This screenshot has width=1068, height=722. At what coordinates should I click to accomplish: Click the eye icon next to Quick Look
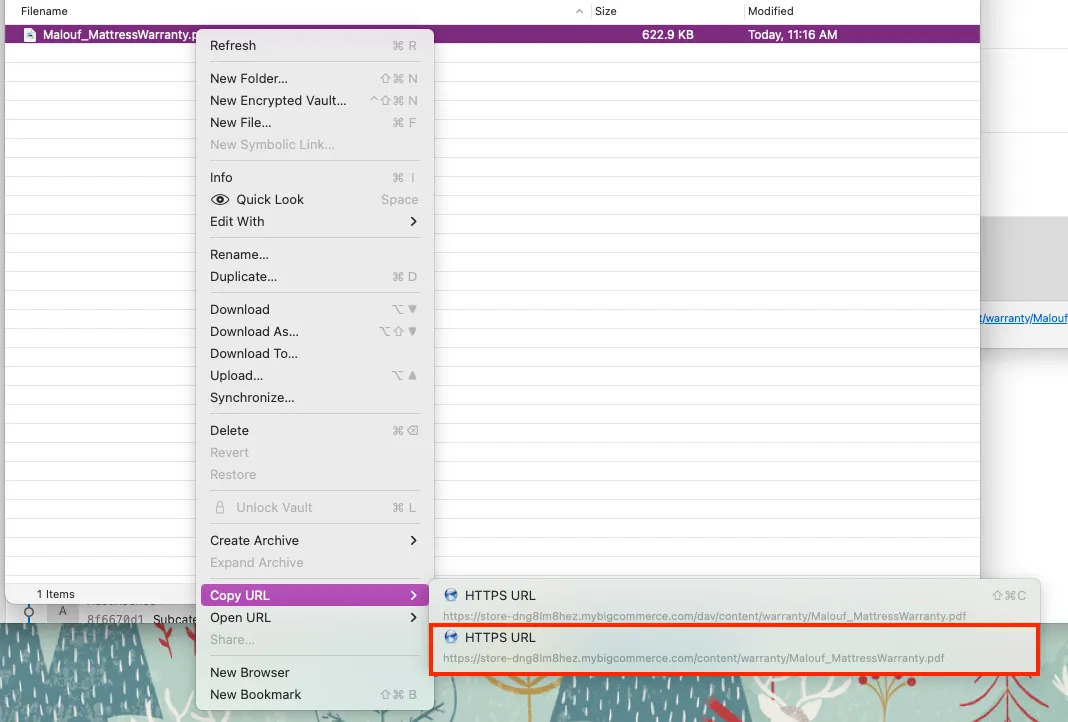click(x=219, y=199)
